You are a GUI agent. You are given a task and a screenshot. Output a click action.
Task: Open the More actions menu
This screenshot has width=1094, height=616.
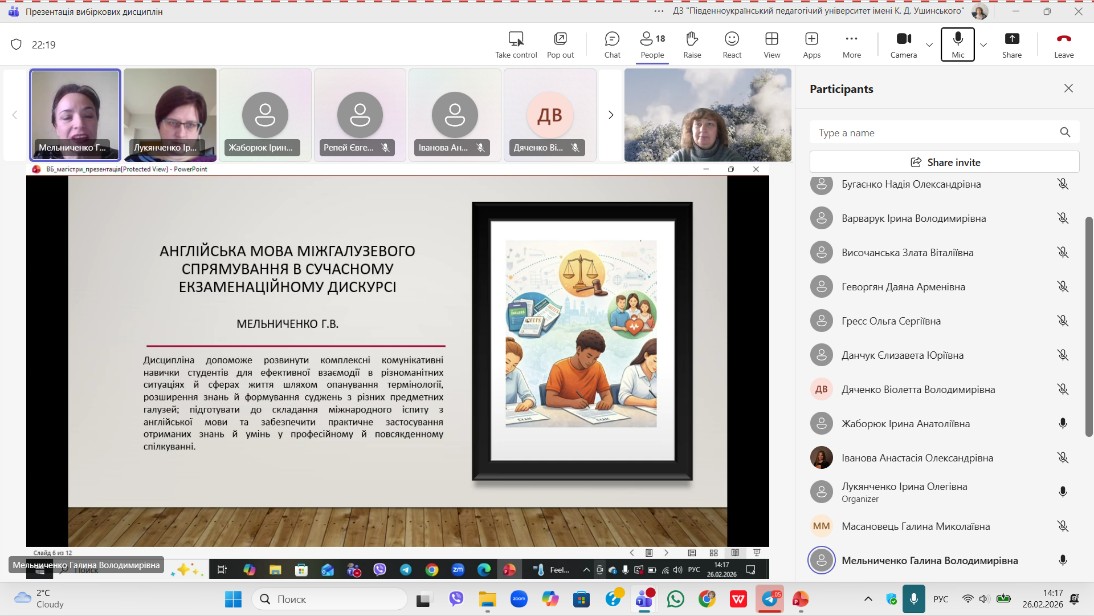click(852, 44)
